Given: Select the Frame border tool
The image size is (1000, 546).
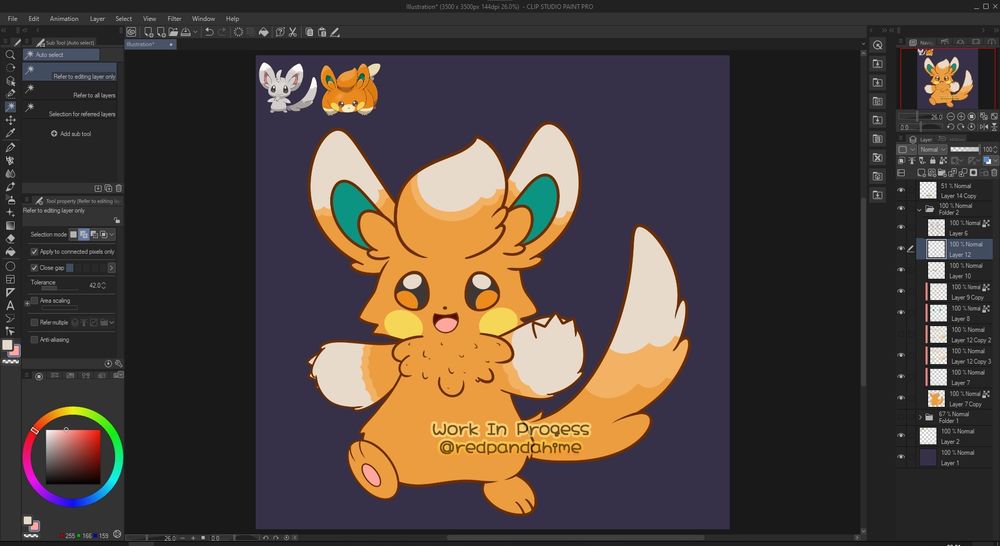Looking at the screenshot, I should tap(10, 279).
